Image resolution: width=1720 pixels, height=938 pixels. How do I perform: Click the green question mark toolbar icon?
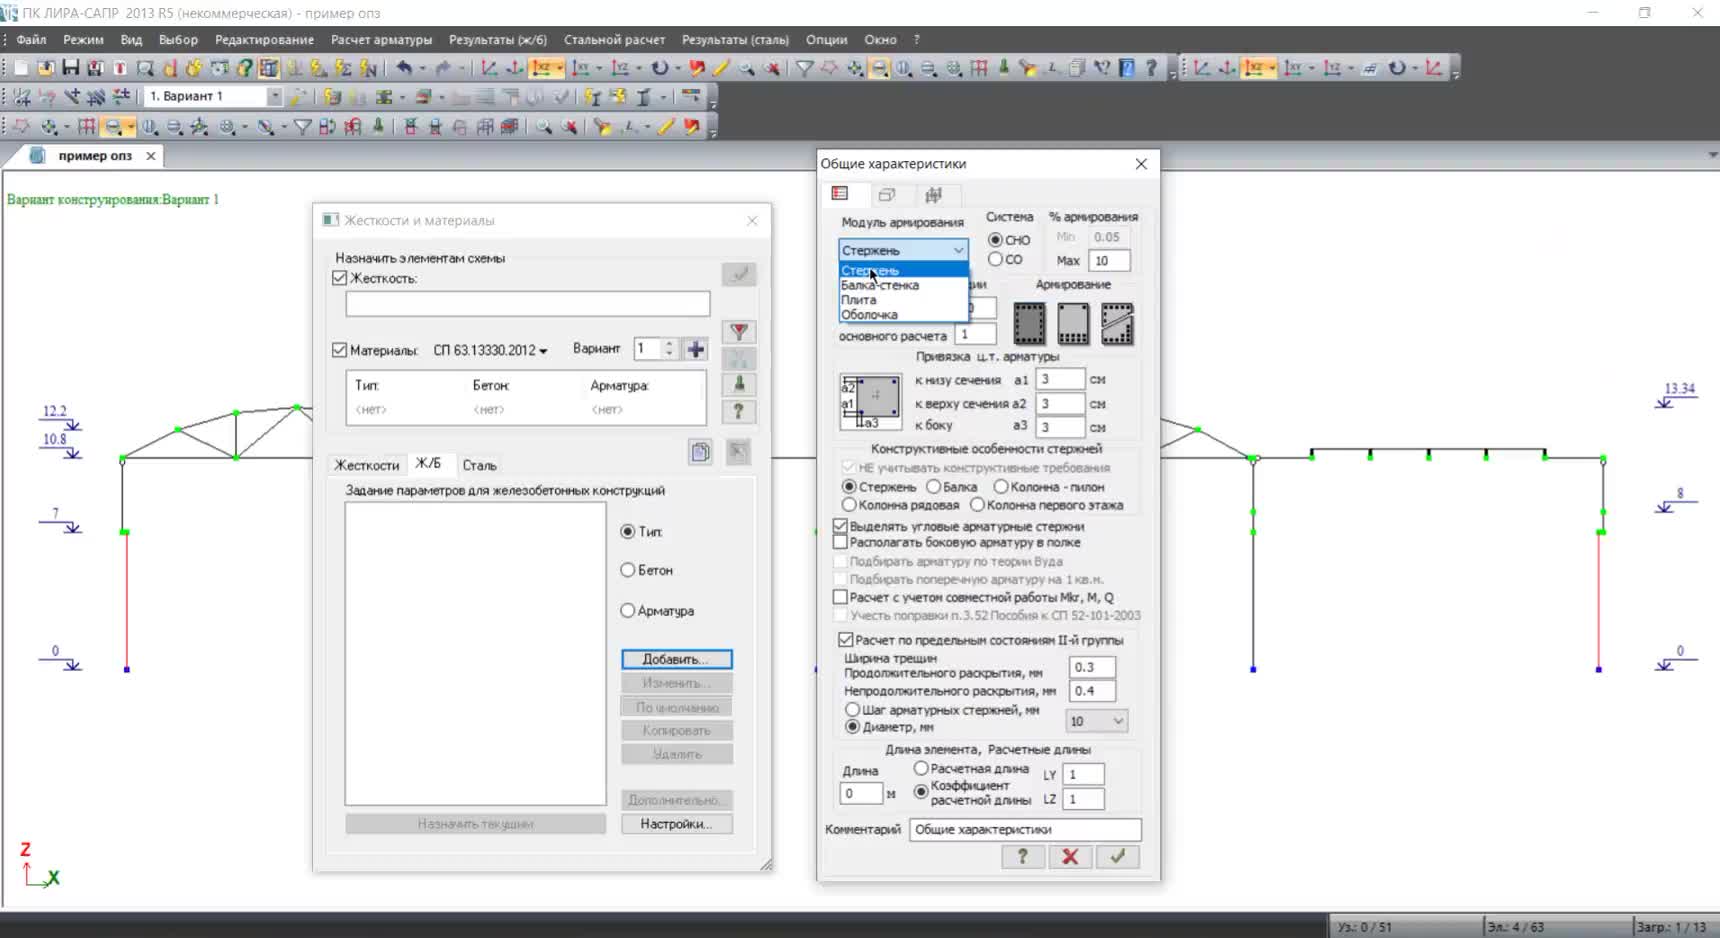click(x=244, y=68)
